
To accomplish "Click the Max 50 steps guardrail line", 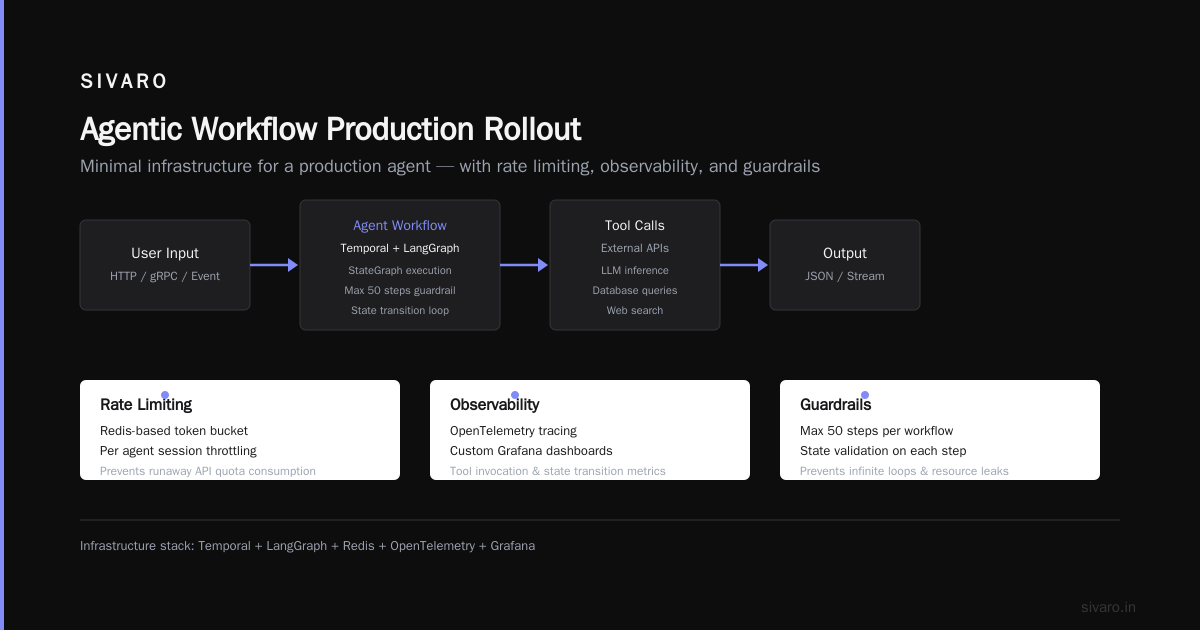I will click(x=400, y=290).
